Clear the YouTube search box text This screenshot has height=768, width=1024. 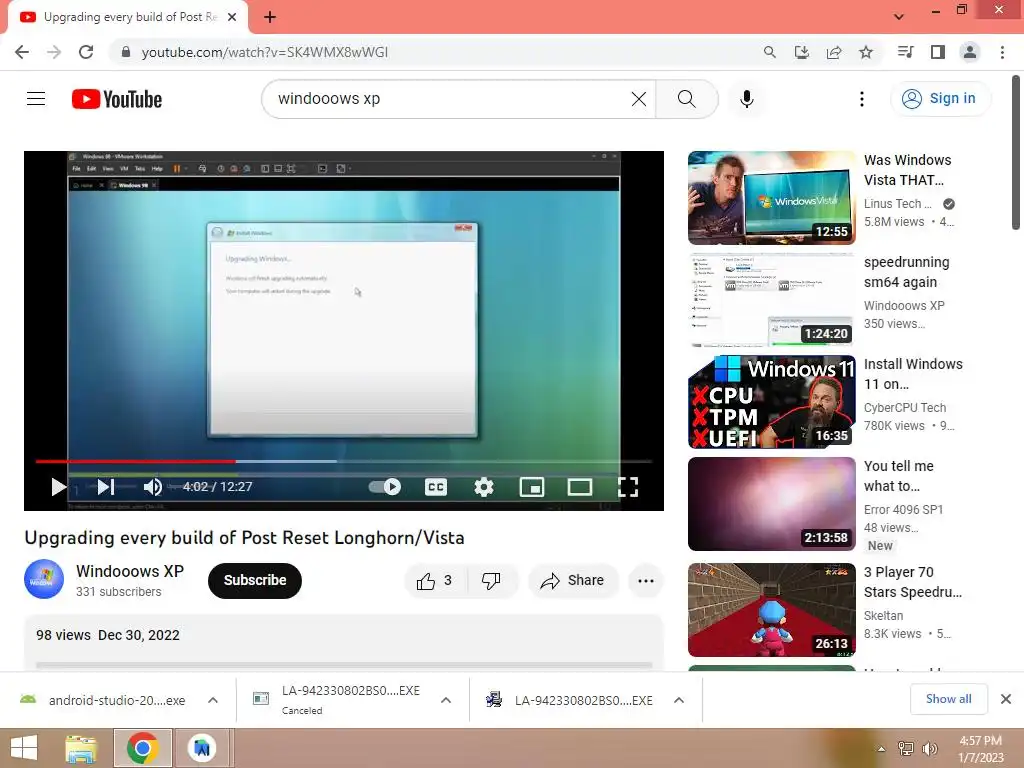pyautogui.click(x=639, y=99)
